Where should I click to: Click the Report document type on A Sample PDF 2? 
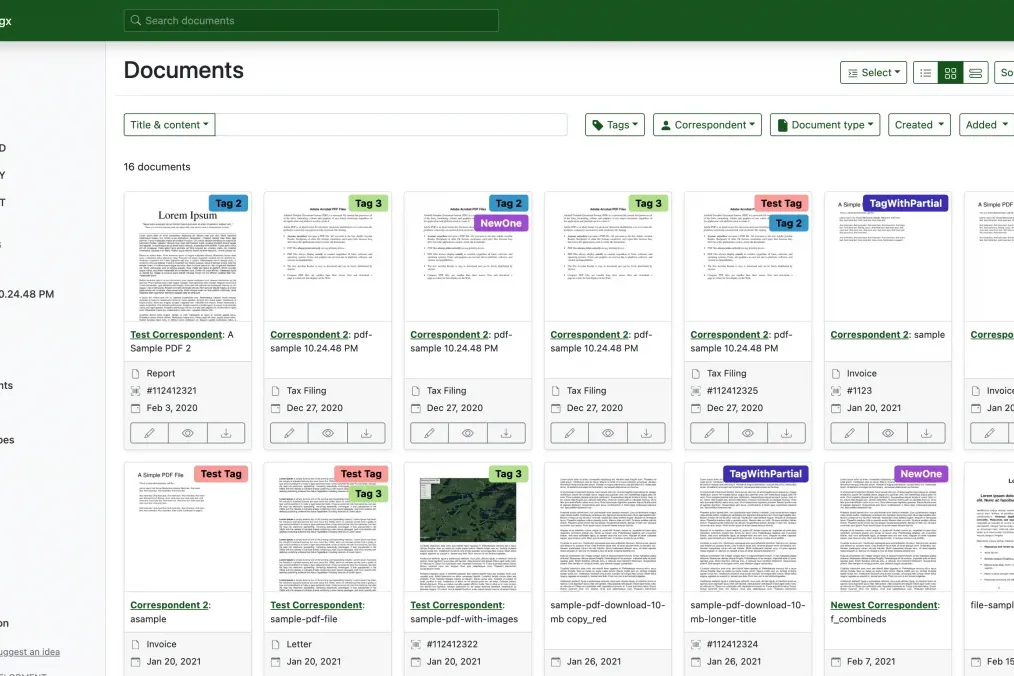pyautogui.click(x=160, y=373)
